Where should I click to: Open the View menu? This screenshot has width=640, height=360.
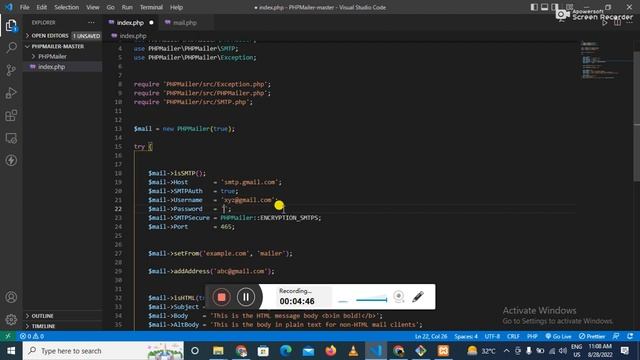pos(93,7)
